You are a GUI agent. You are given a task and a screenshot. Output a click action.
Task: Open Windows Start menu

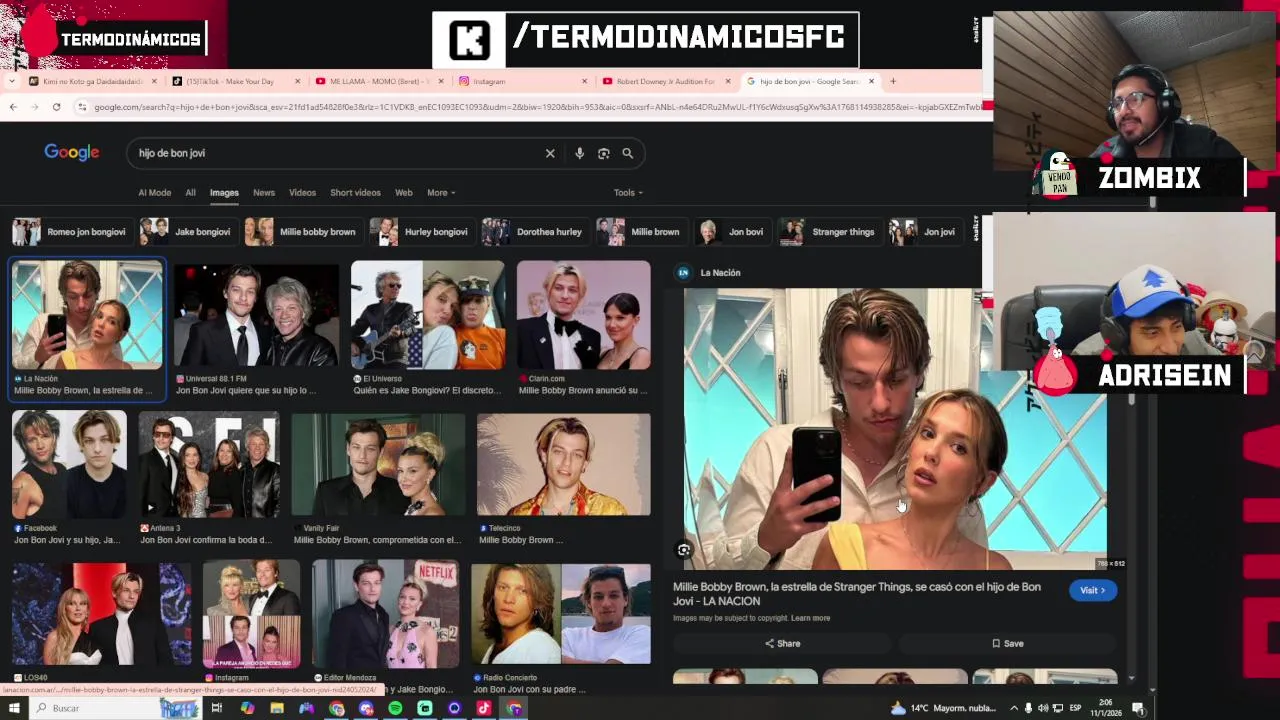point(14,708)
